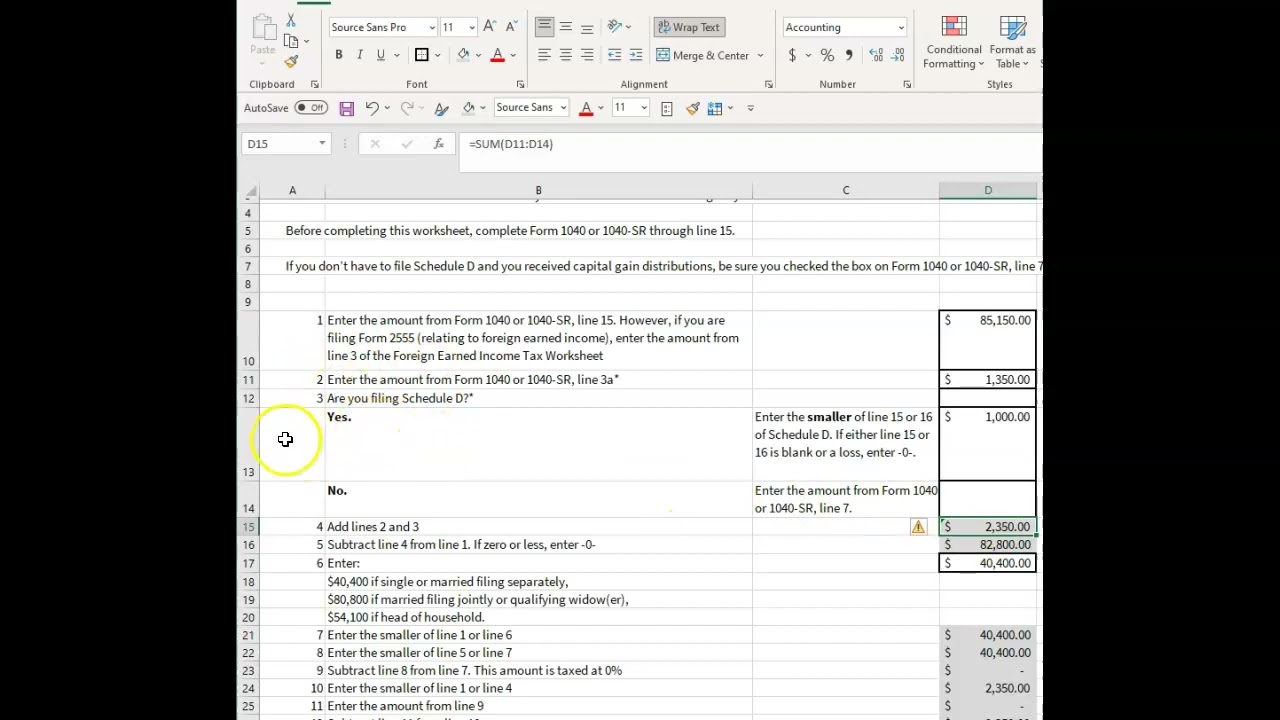Apply Comma Style format

pos(848,55)
